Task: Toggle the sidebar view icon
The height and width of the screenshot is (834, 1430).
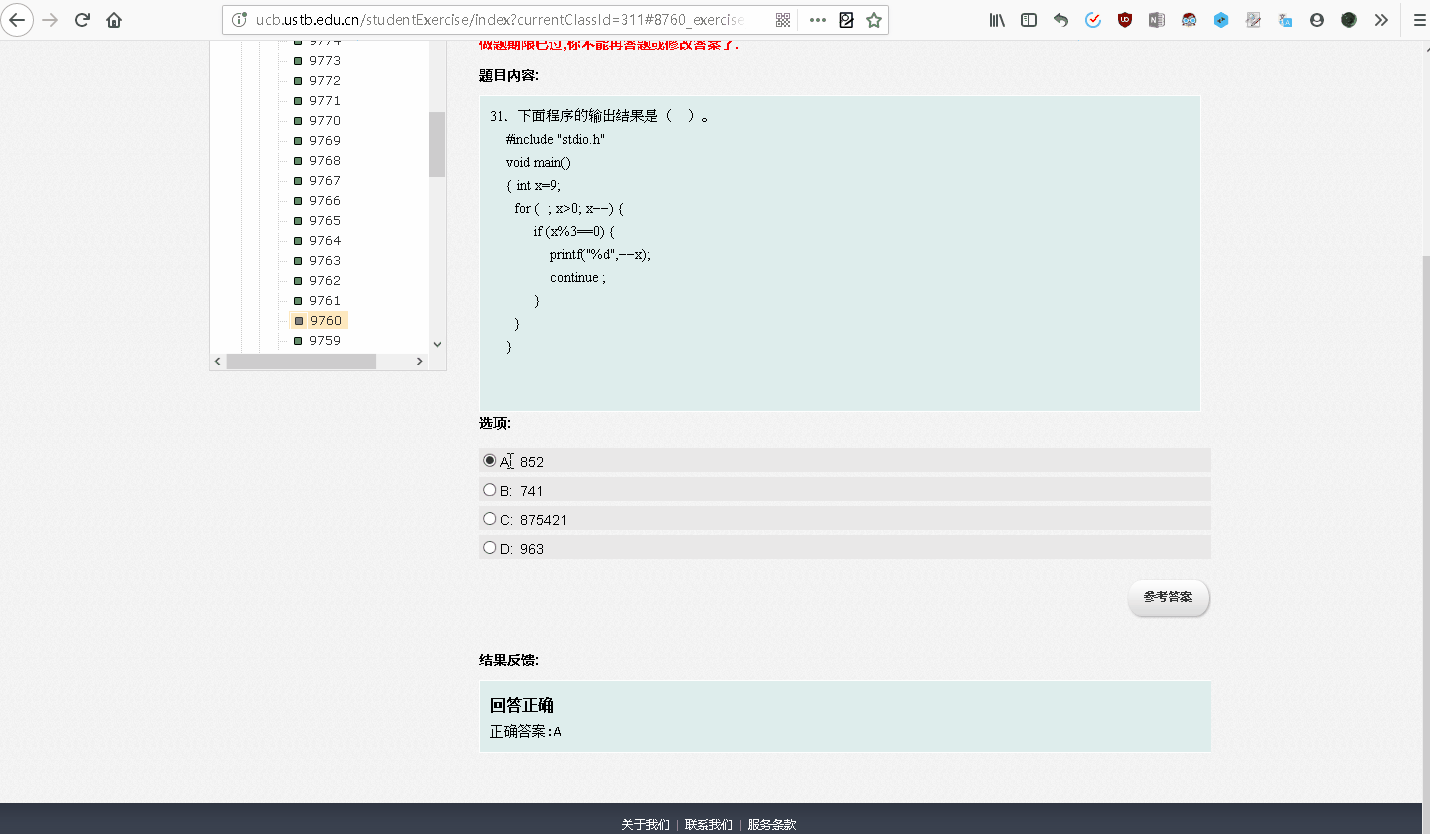Action: [x=1029, y=20]
